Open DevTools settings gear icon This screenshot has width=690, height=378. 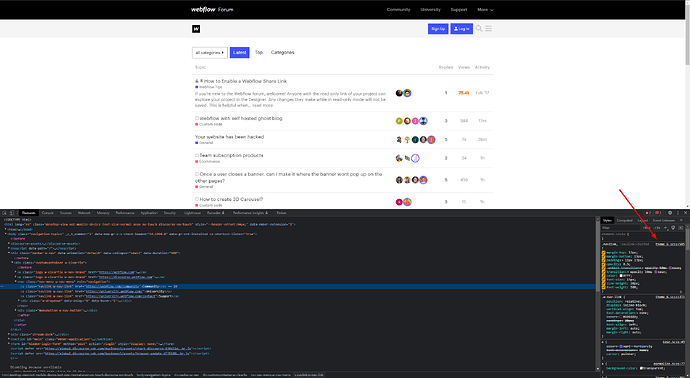[x=670, y=213]
